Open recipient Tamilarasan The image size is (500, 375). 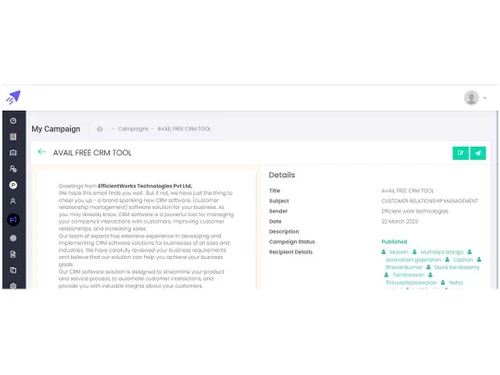pyautogui.click(x=408, y=275)
